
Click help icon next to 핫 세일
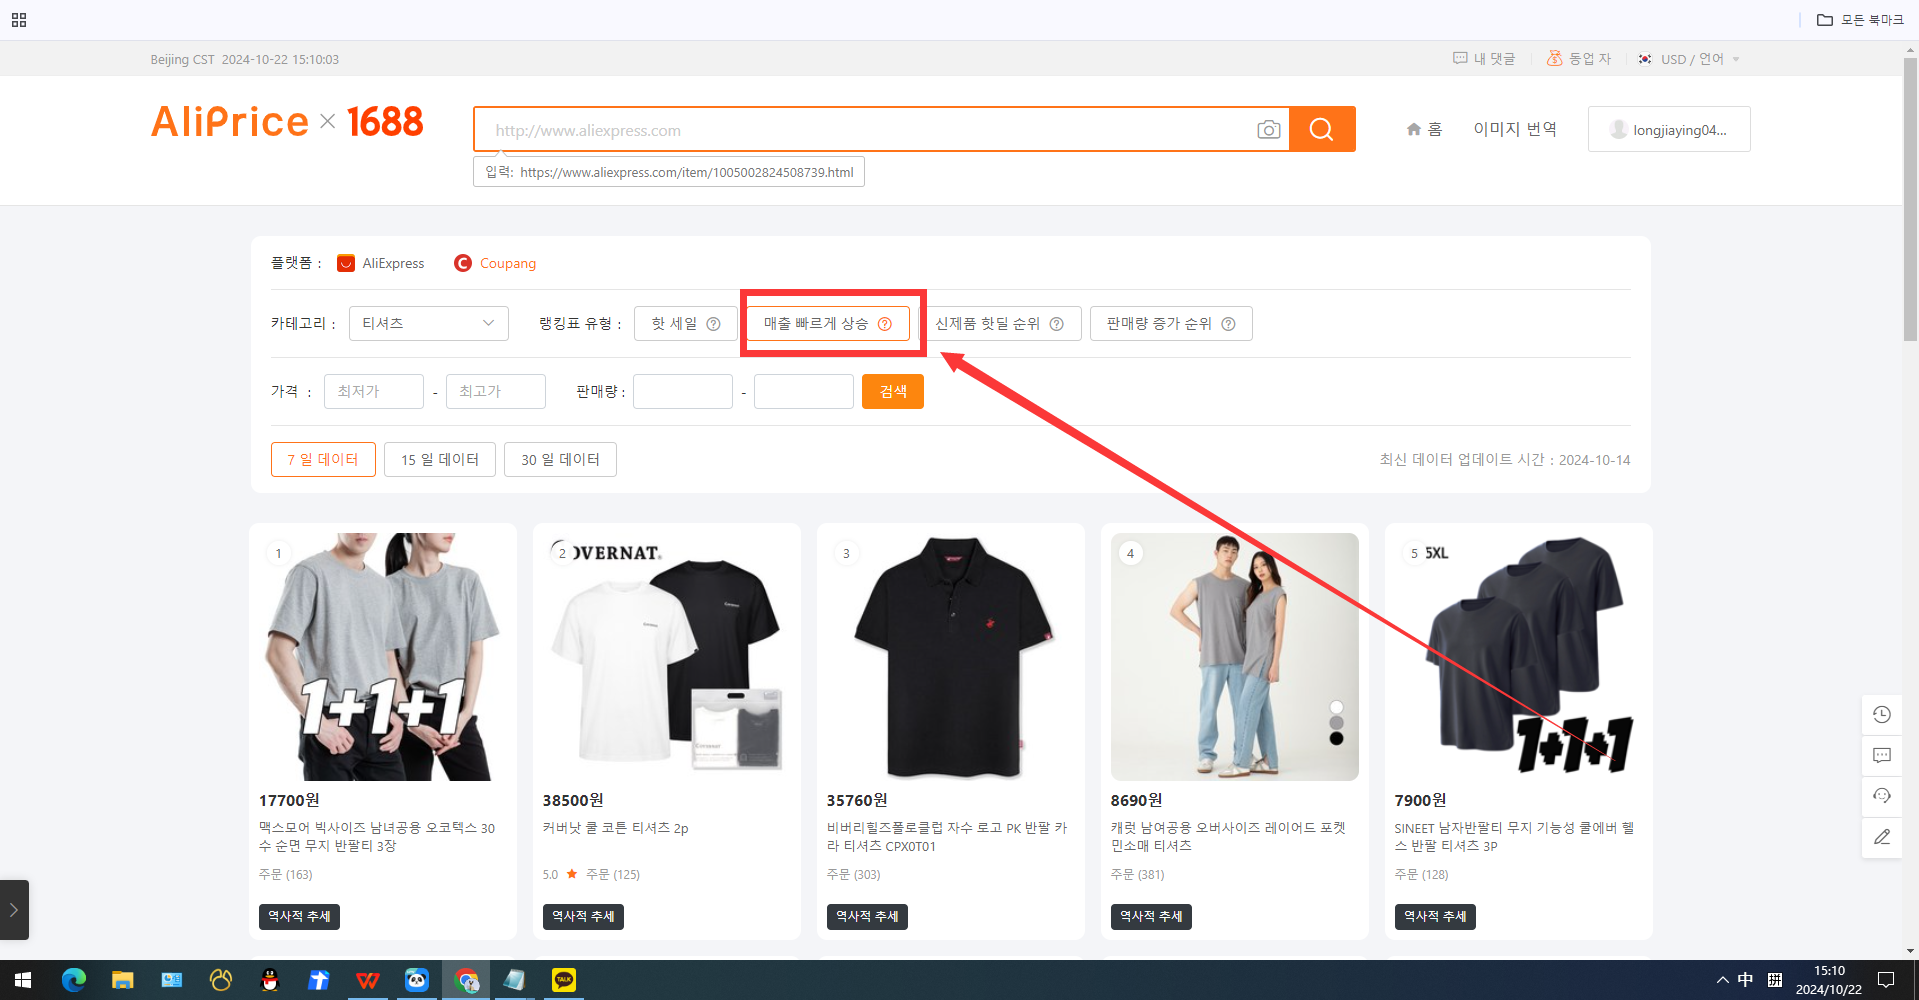click(713, 324)
